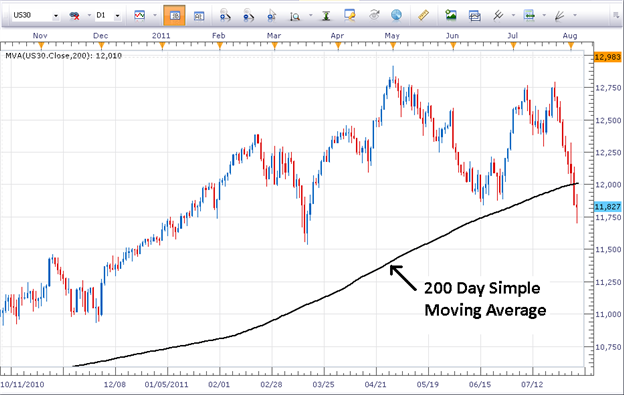Click the 10,750 price axis label
624x395 pixels.
[608, 347]
